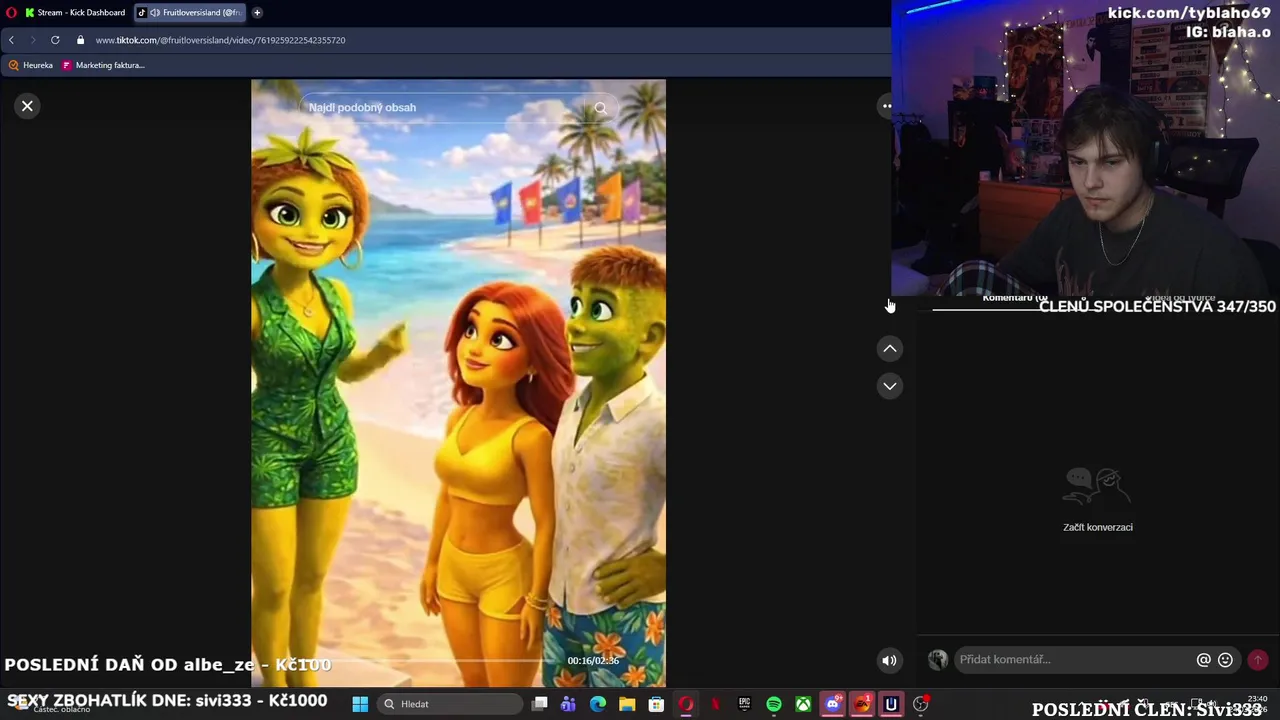Open the Heureka bookmark
The width and height of the screenshot is (1280, 720).
coord(31,65)
